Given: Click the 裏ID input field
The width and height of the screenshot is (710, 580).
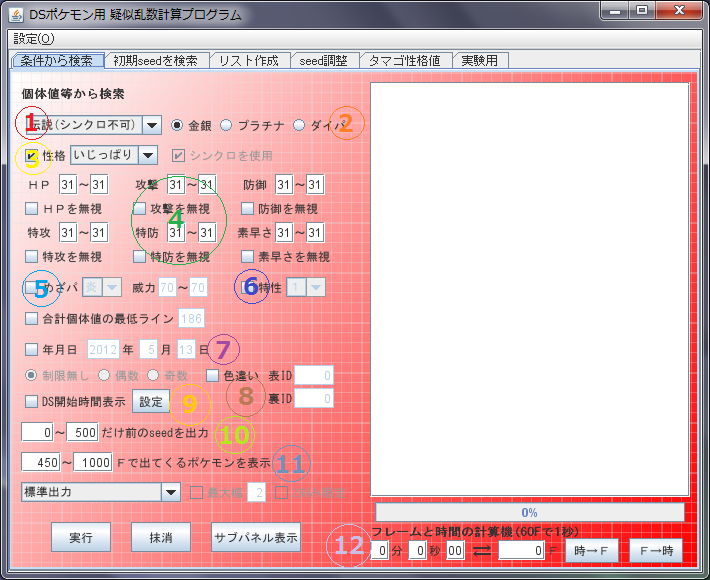Looking at the screenshot, I should click(x=314, y=398).
